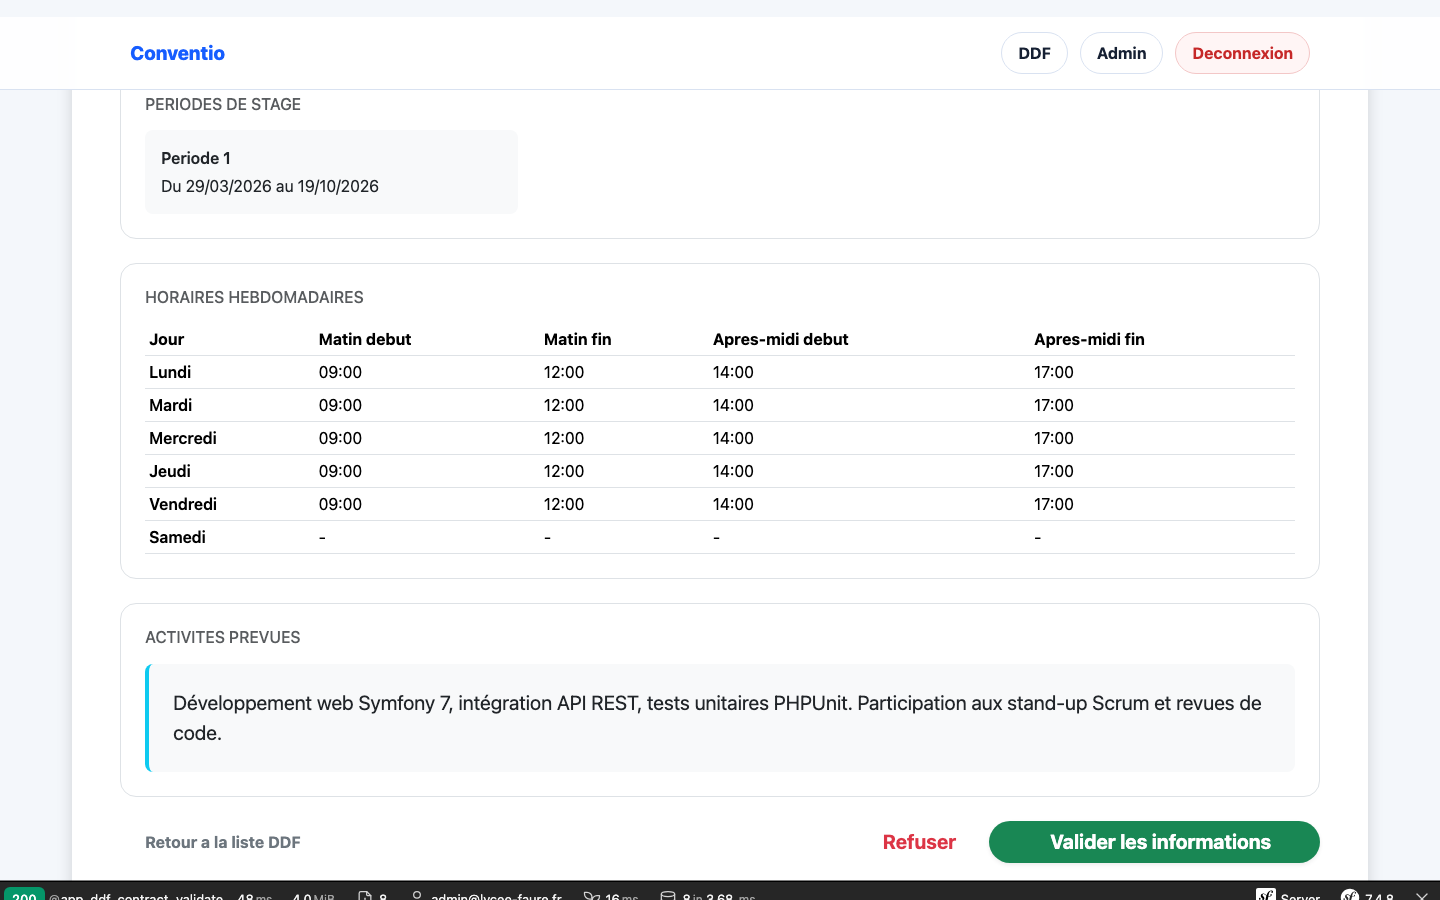
Task: Click the Apres-midi debut column header
Action: click(781, 339)
